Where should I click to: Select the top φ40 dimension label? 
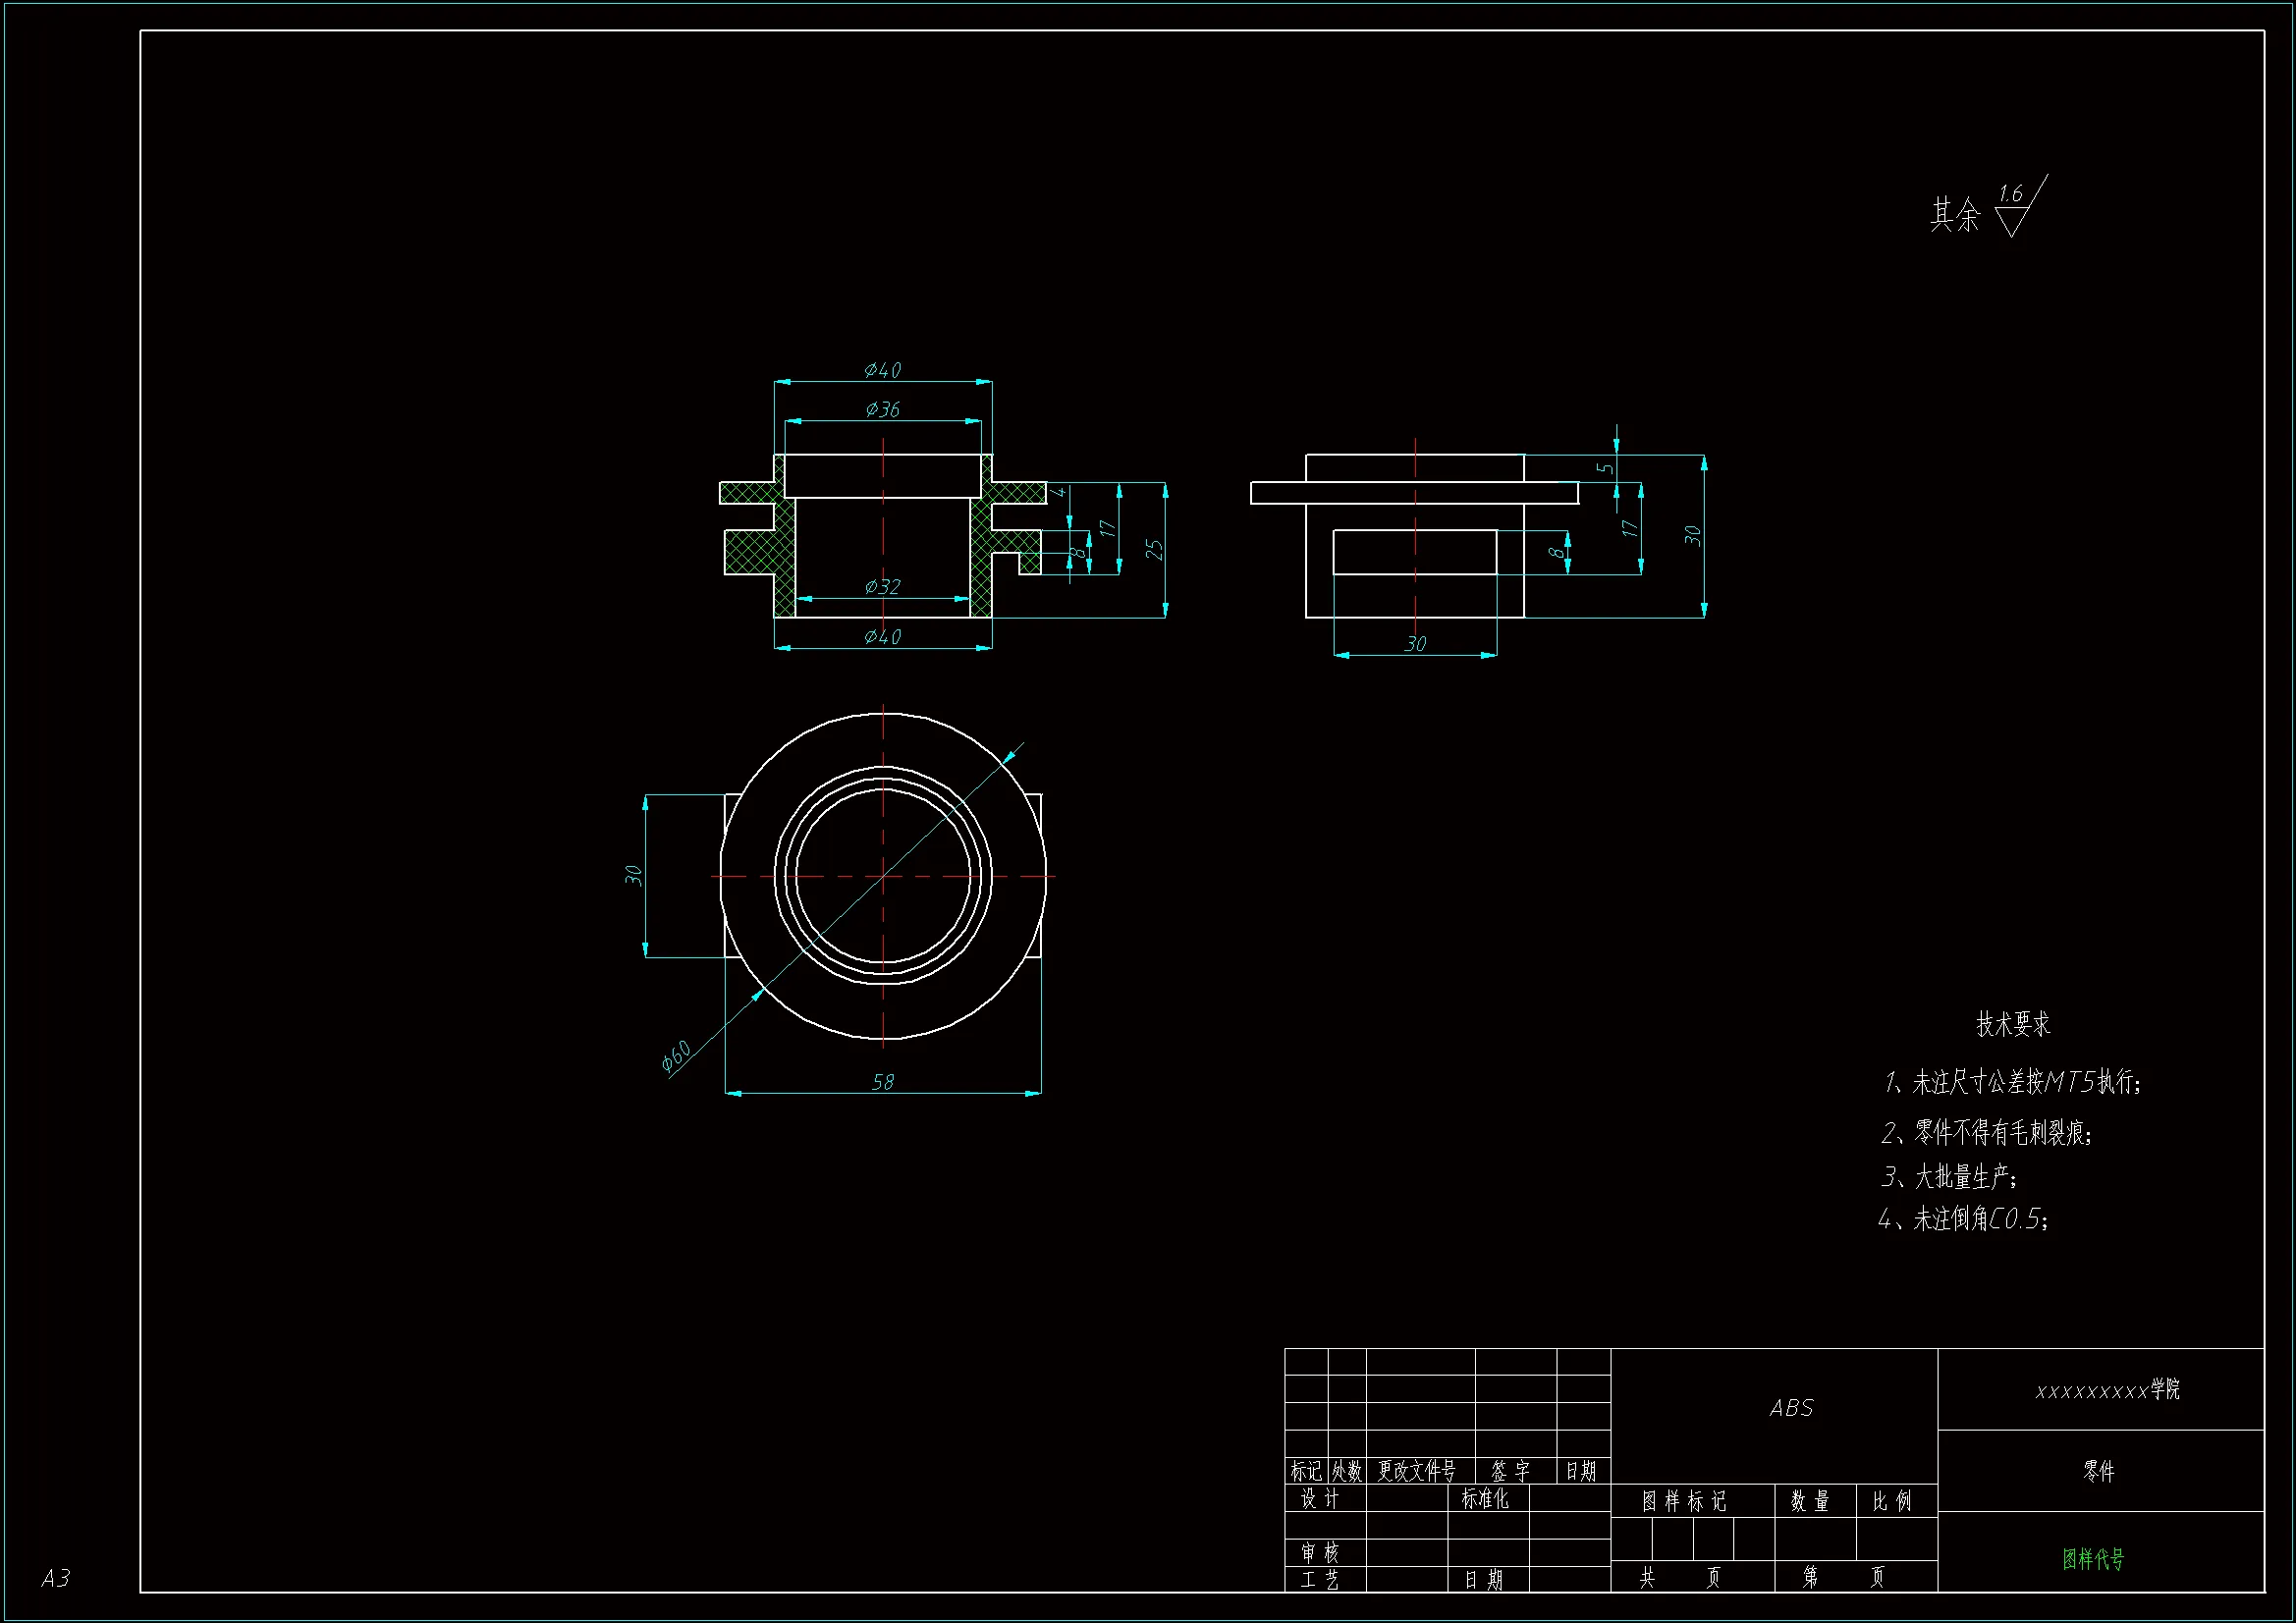[883, 370]
